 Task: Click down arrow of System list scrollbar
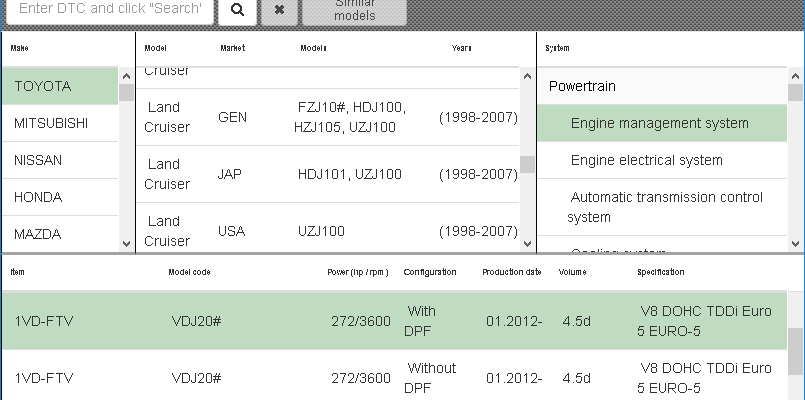tap(795, 244)
